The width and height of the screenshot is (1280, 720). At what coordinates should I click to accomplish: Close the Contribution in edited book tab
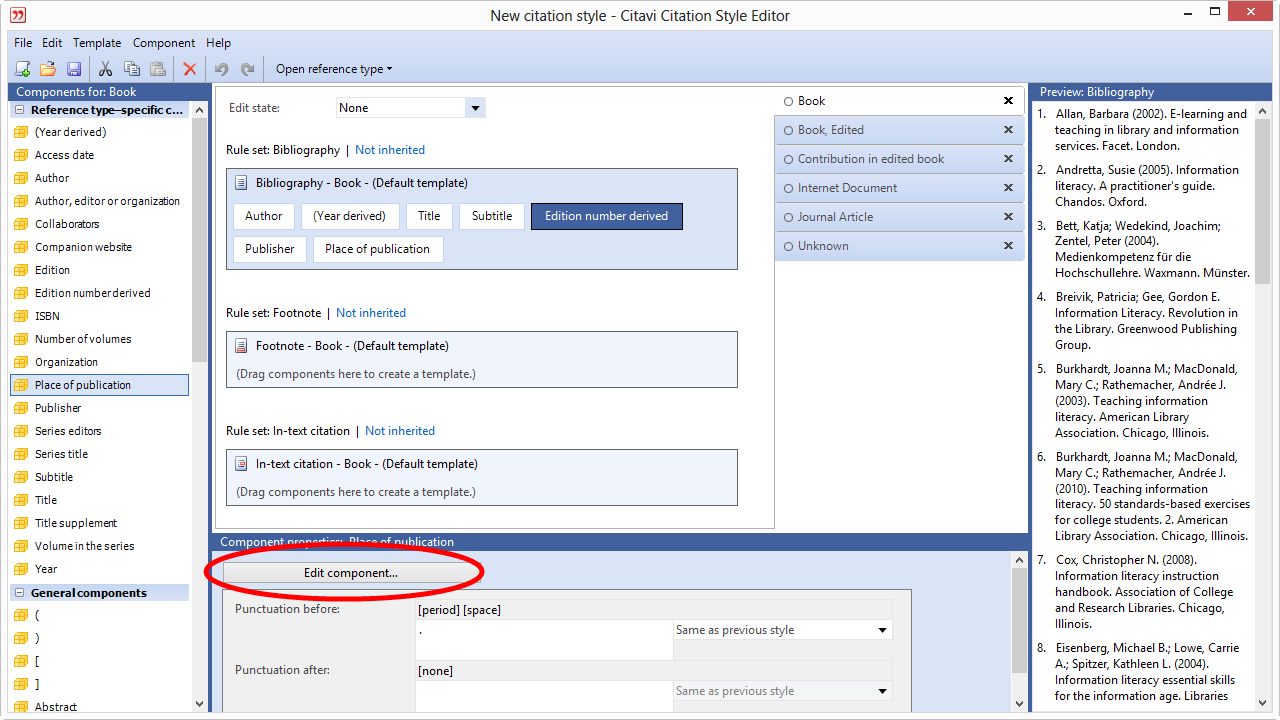(x=1008, y=159)
